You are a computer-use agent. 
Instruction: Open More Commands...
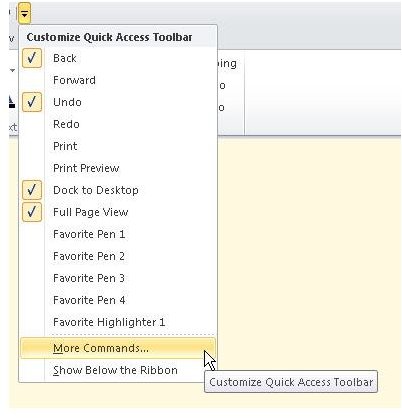pyautogui.click(x=118, y=348)
